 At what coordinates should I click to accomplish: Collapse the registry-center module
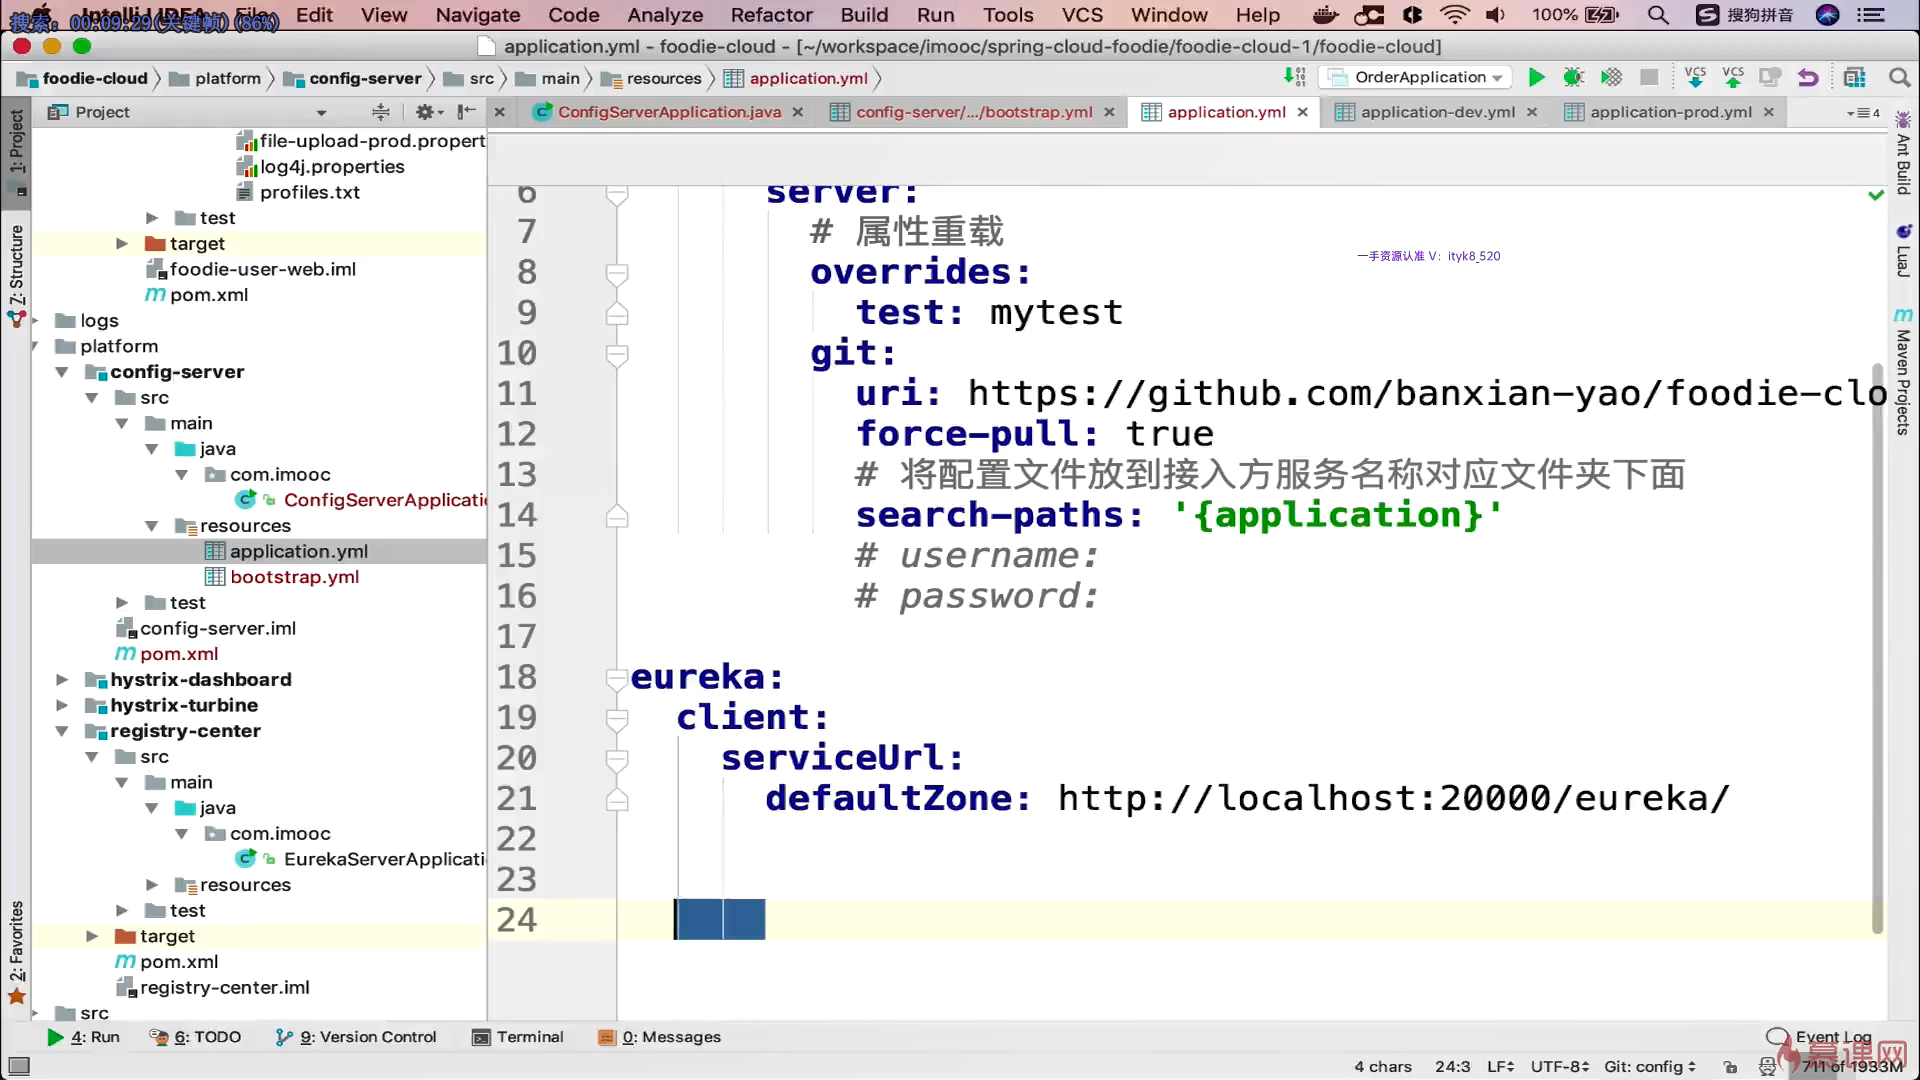coord(62,731)
